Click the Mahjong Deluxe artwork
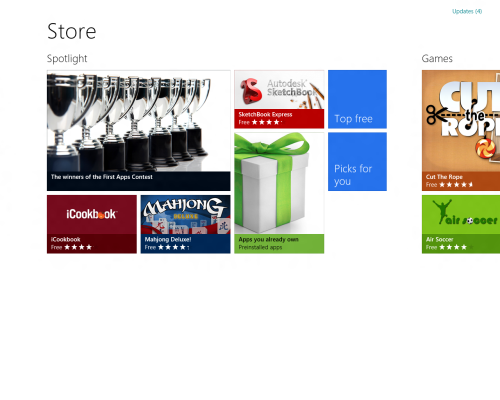 tap(185, 215)
